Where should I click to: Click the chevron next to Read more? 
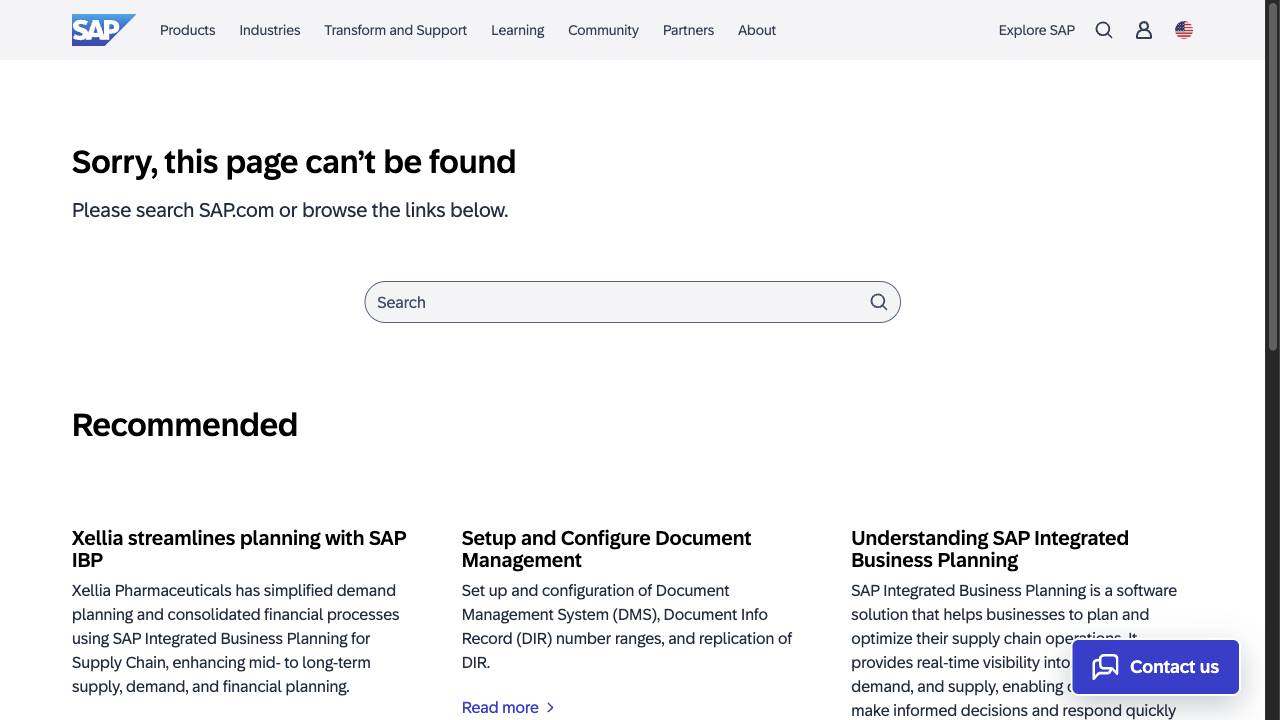pyautogui.click(x=550, y=708)
